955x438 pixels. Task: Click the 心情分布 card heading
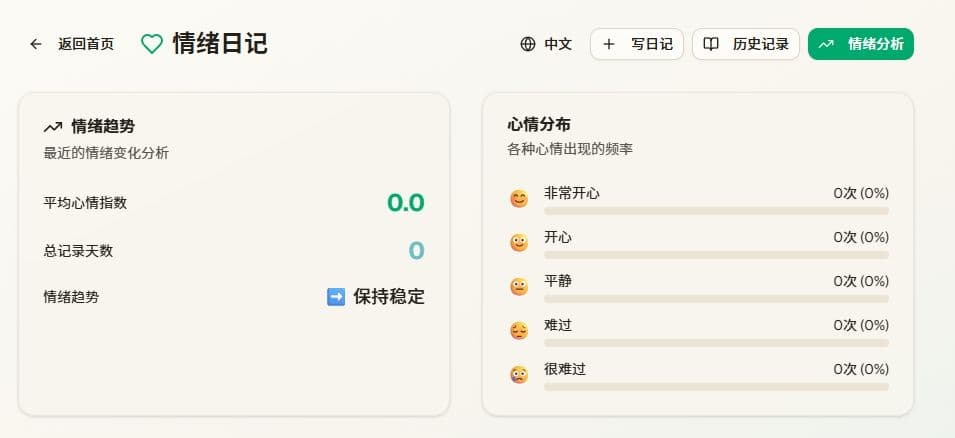tap(539, 125)
